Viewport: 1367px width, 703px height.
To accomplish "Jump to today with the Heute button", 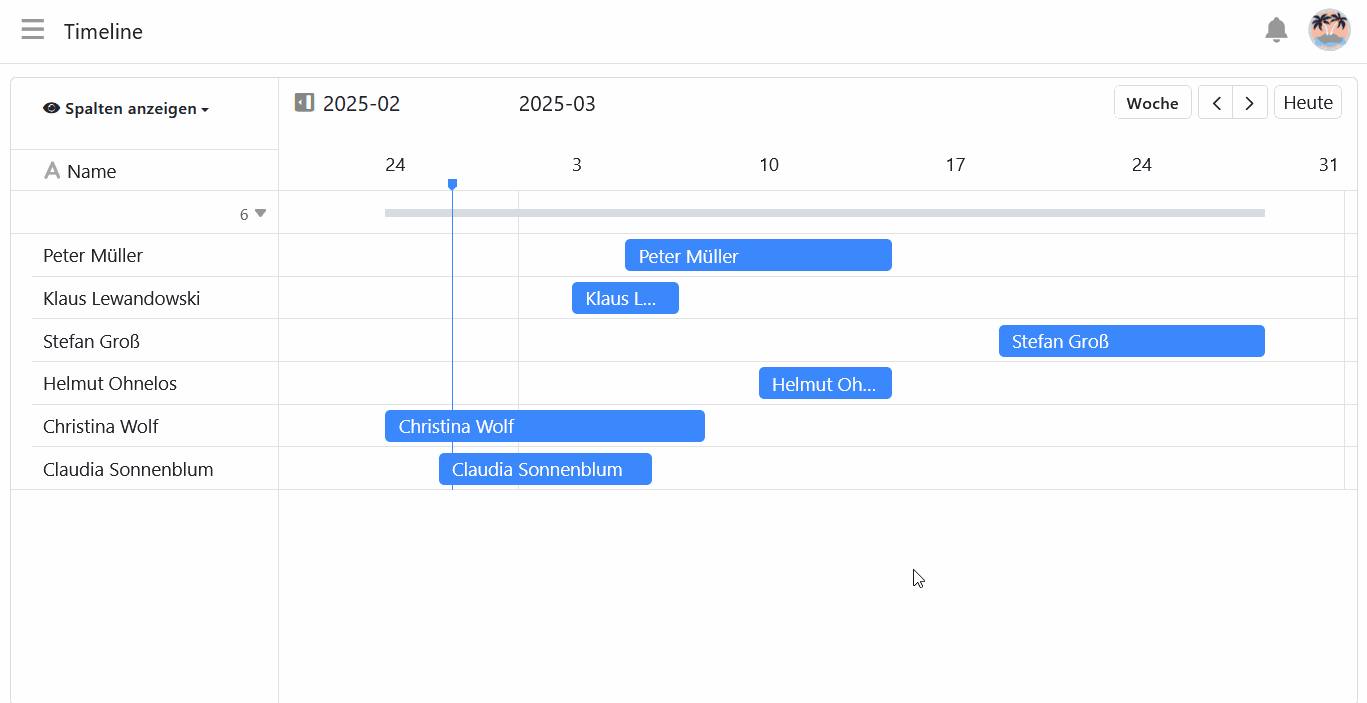I will [x=1307, y=103].
